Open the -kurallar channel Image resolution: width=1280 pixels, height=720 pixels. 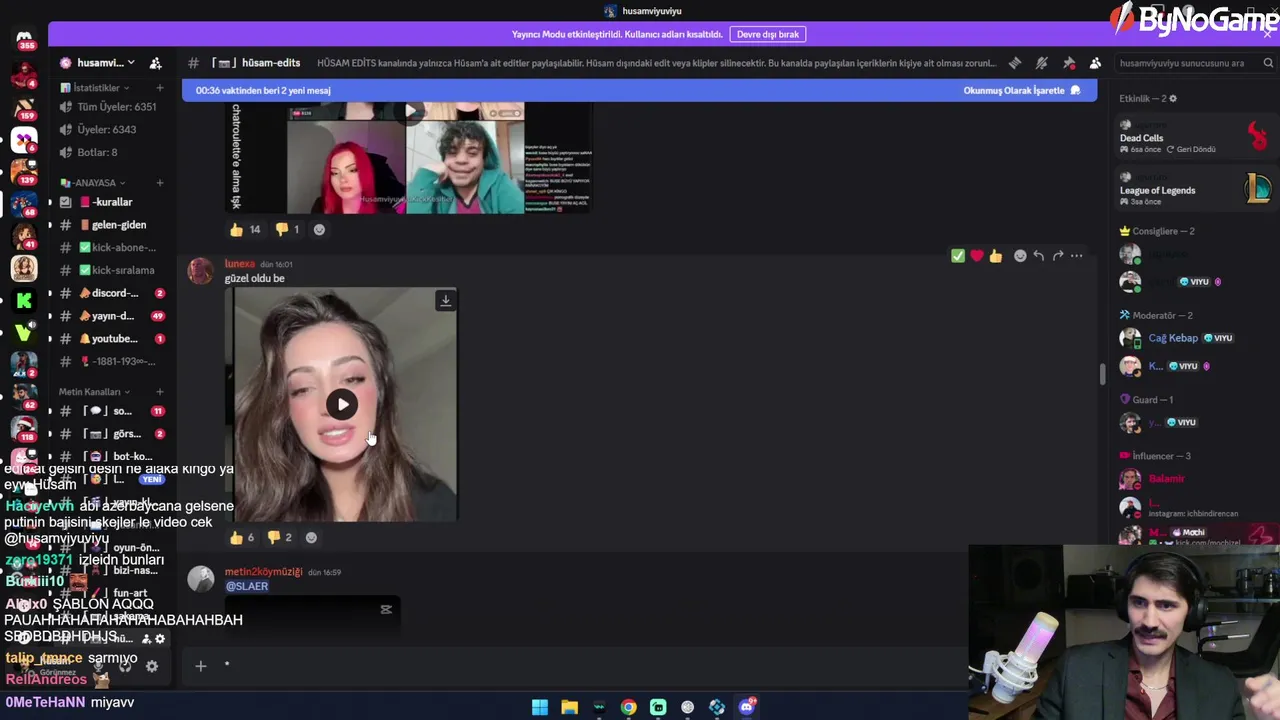pos(110,202)
